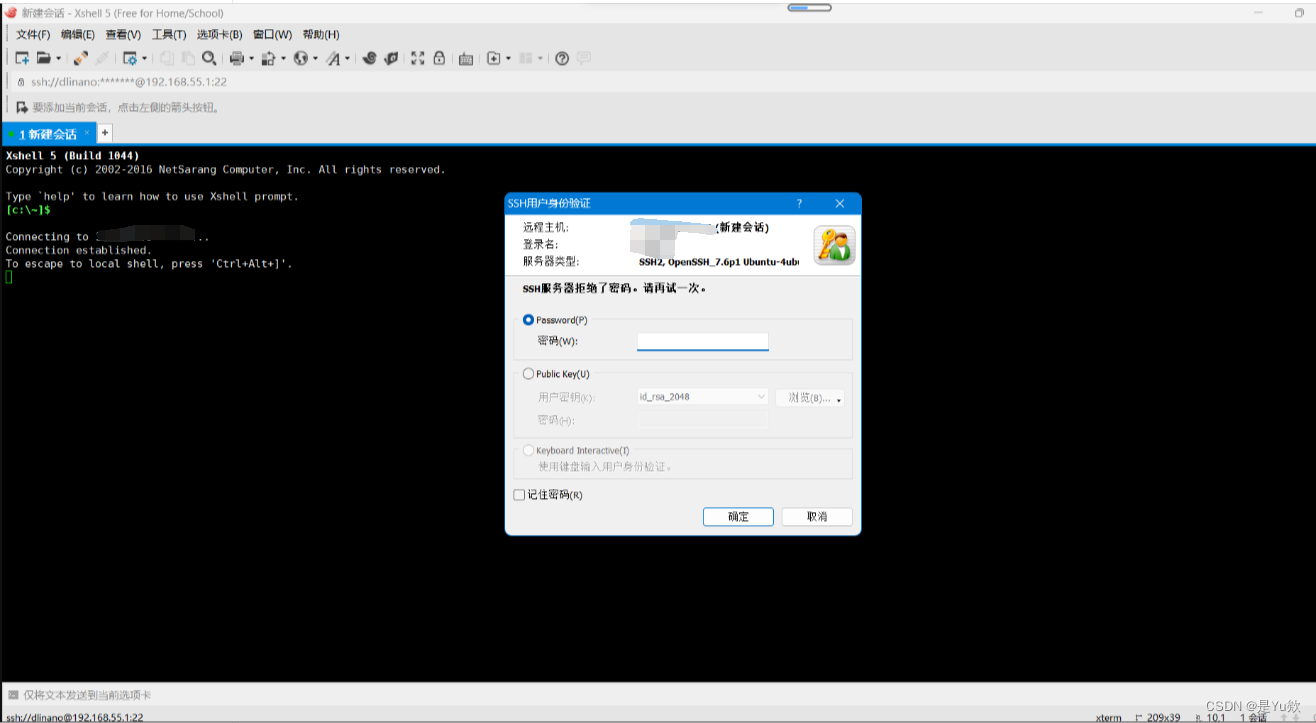
Task: Click the add current session arrow icon
Action: point(22,107)
